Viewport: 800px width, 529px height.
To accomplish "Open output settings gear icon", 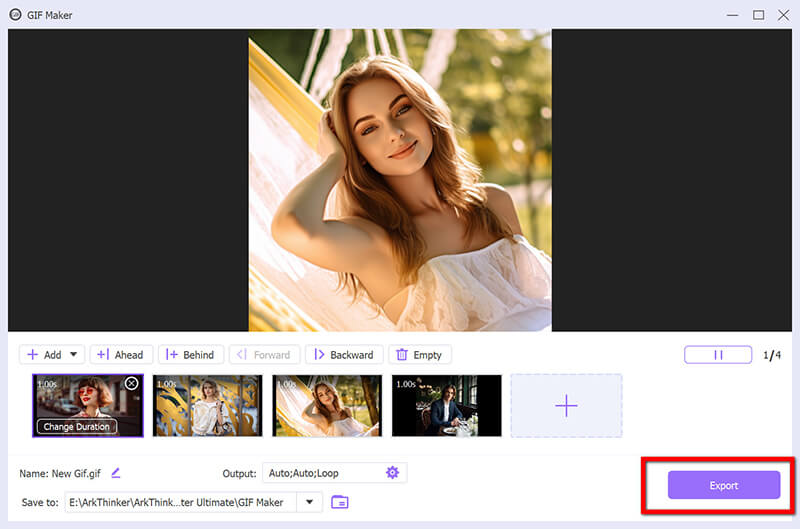I will point(392,472).
